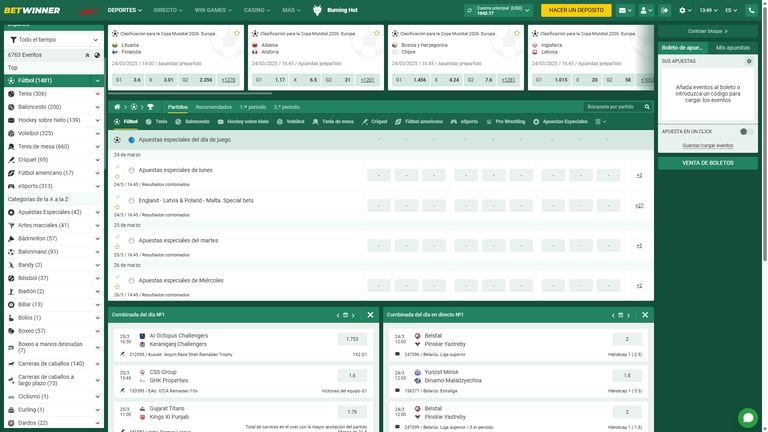The image size is (768, 432).
Task: Star the Apuestas especiales del martes row
Action: pyautogui.click(x=117, y=247)
